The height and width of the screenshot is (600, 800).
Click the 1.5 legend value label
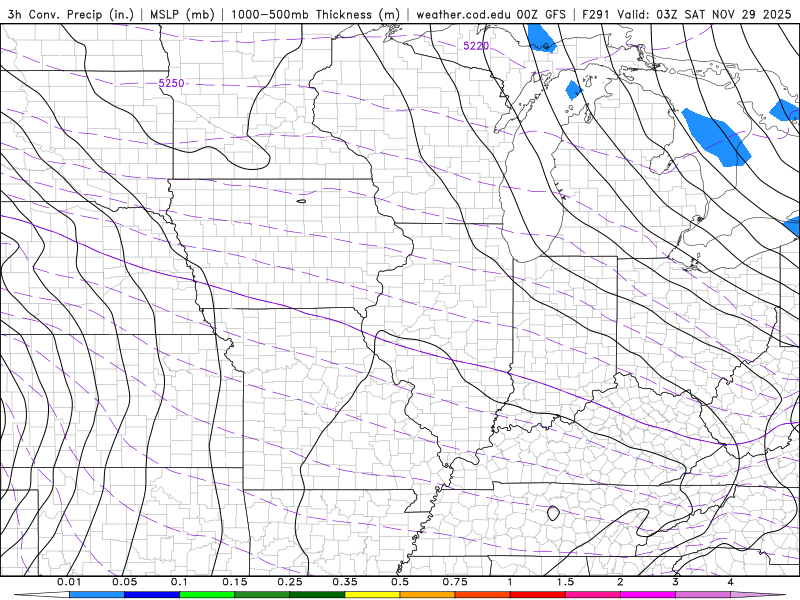point(565,582)
